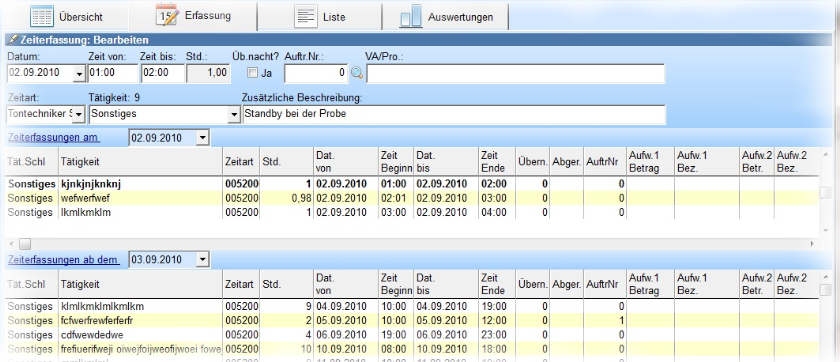The width and height of the screenshot is (840, 362).
Task: Click the Auftr.Nr. input field
Action: click(316, 73)
